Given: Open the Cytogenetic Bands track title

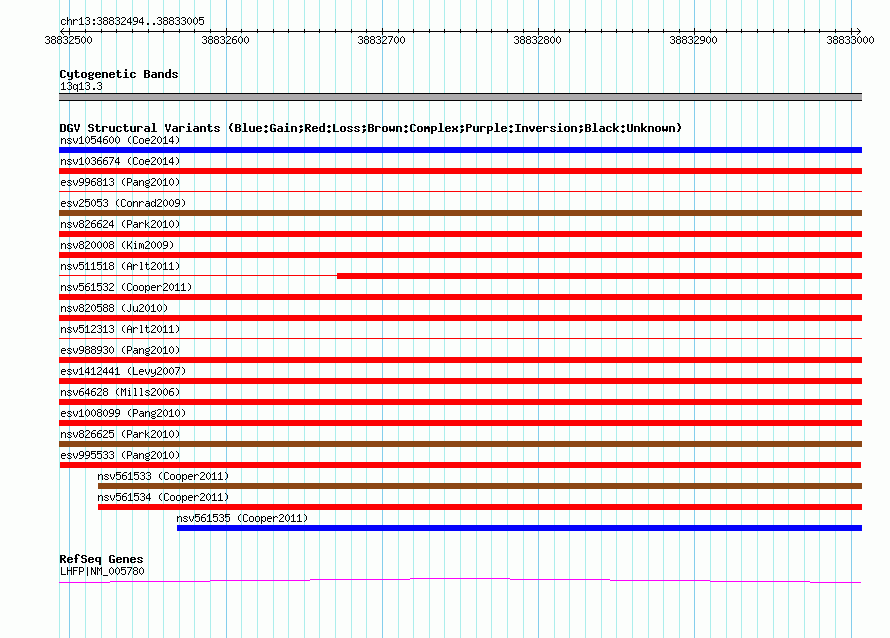Looking at the screenshot, I should (x=119, y=74).
